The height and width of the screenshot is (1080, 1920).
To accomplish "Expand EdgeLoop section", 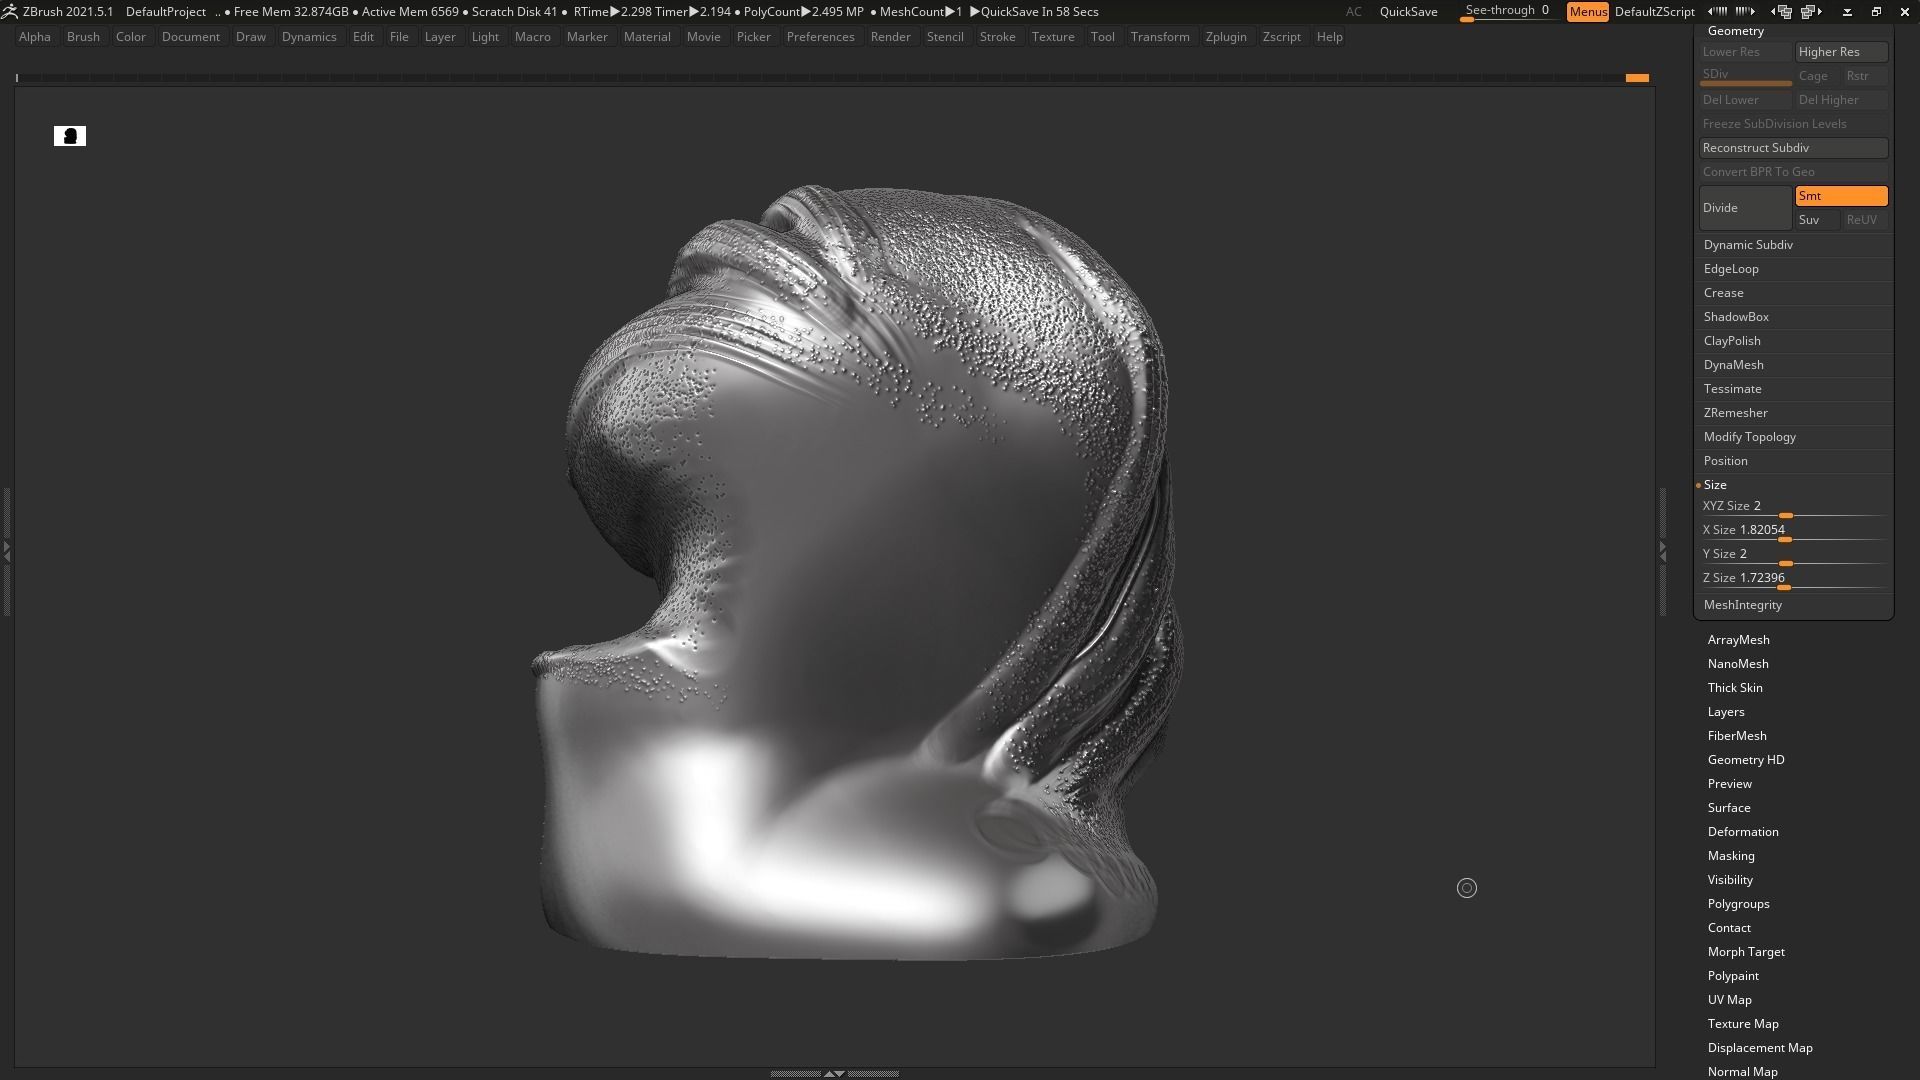I will 1731,269.
